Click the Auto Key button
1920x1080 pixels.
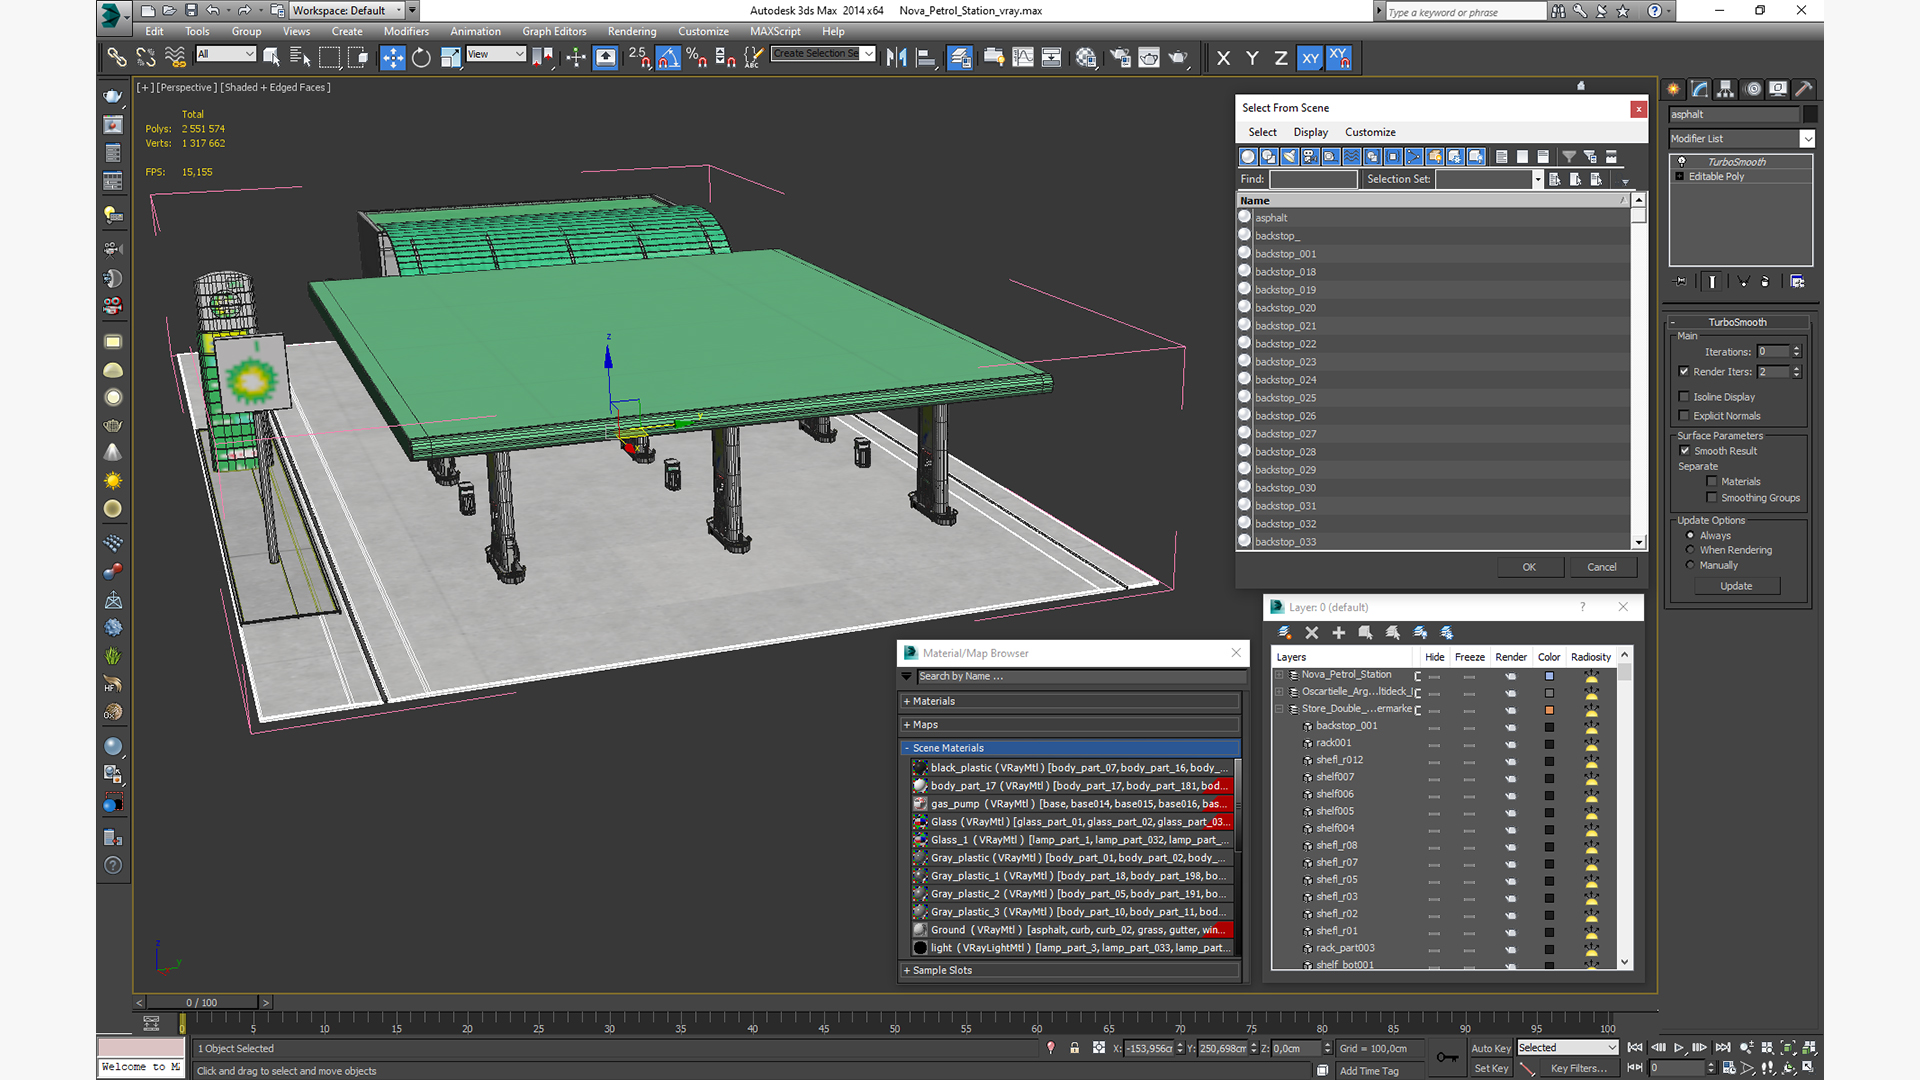1491,1048
